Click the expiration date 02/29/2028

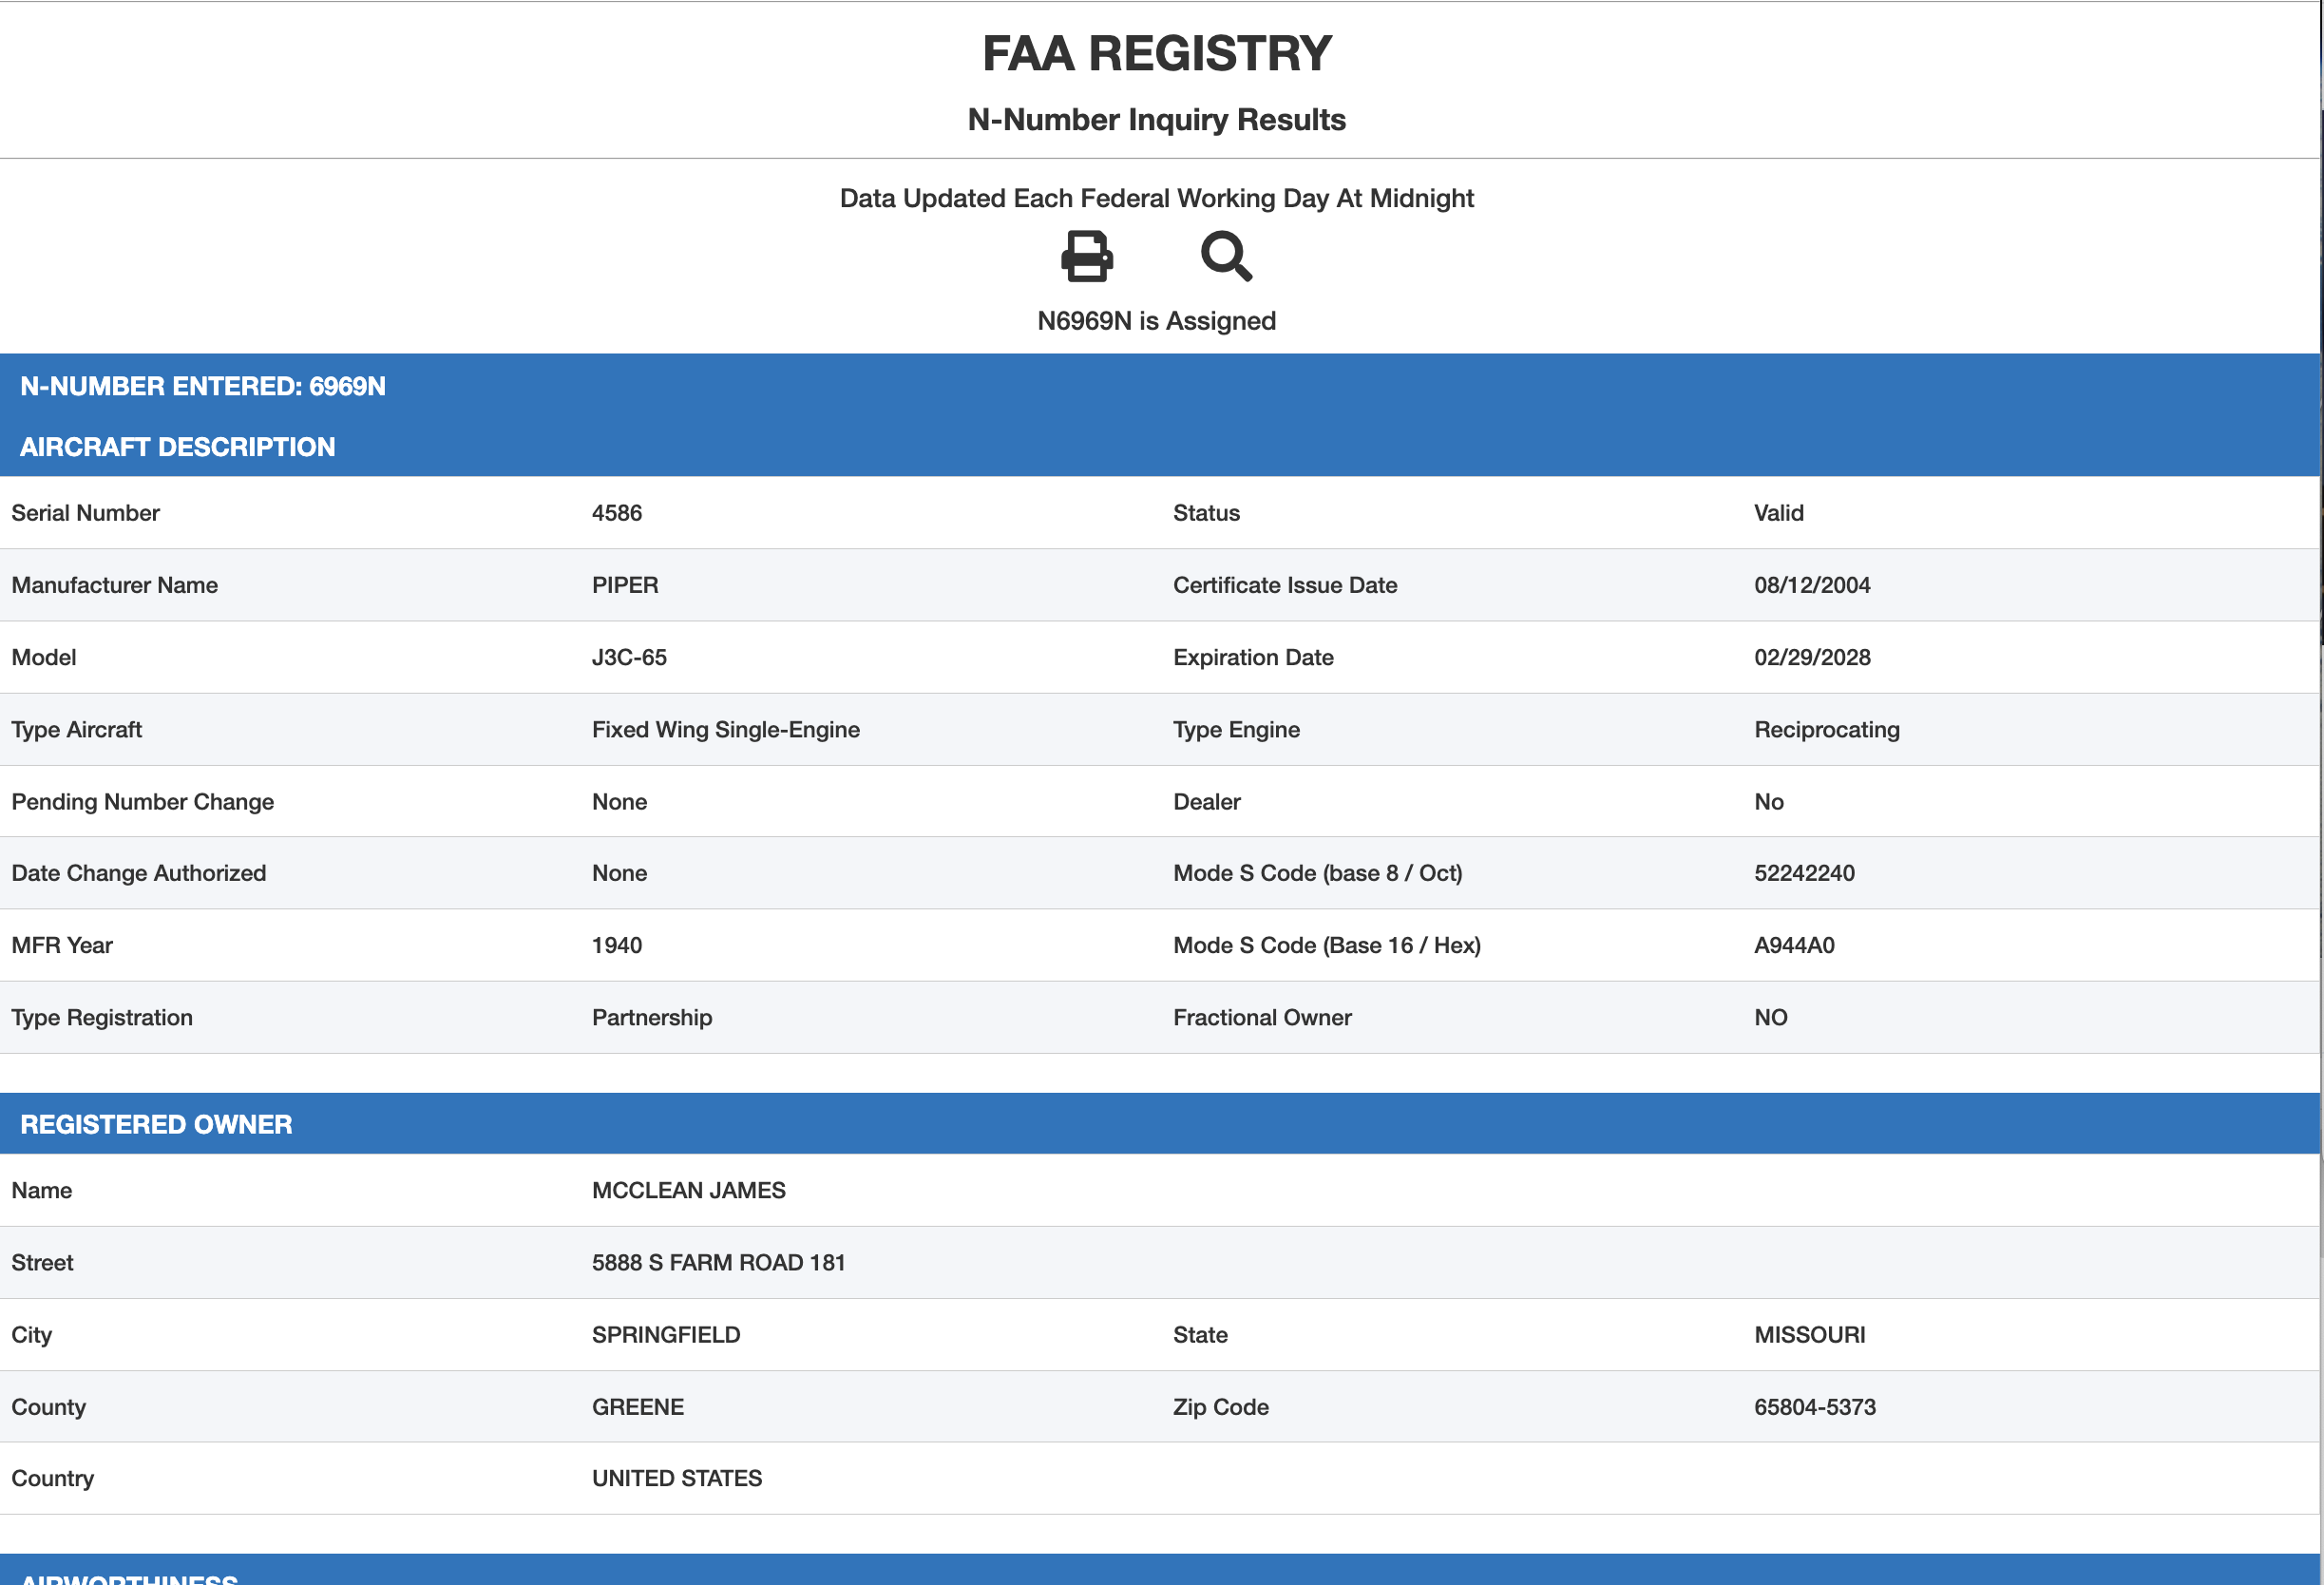tap(1811, 657)
